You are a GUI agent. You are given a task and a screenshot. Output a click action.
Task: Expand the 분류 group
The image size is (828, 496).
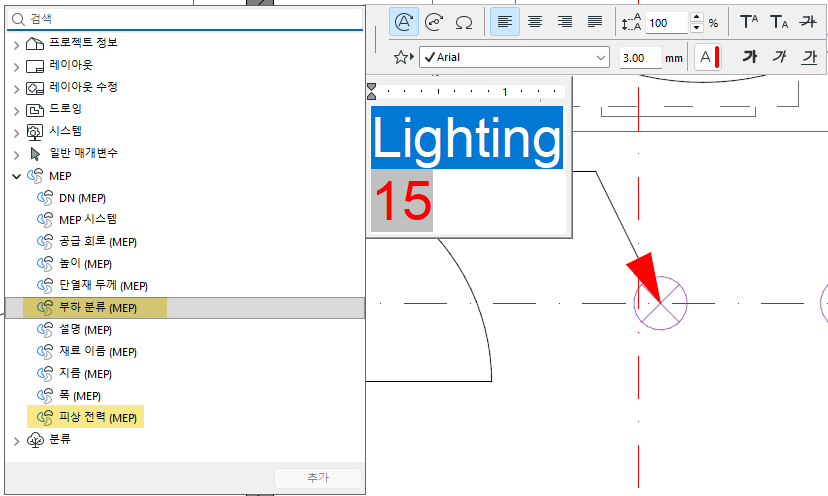click(16, 441)
